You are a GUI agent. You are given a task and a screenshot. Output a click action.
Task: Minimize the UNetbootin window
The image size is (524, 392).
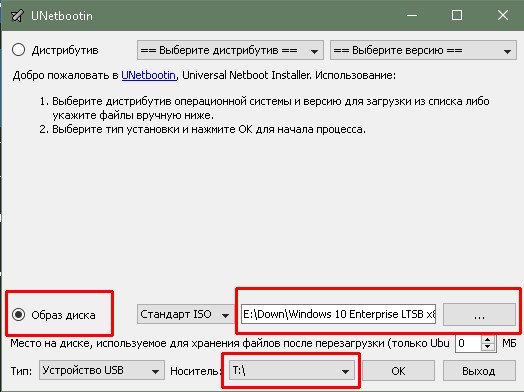point(412,15)
